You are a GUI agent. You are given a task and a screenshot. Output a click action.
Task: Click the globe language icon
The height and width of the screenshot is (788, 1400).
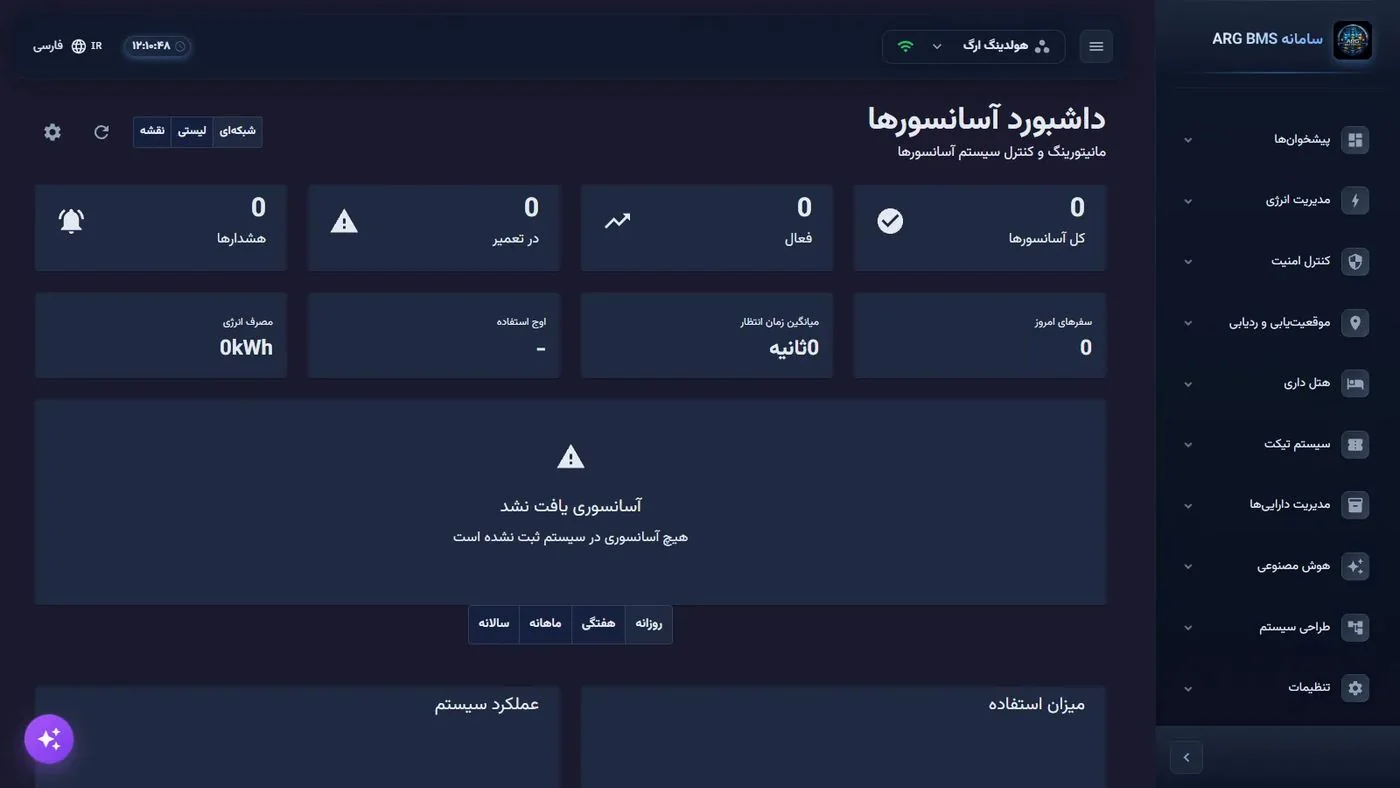click(x=79, y=46)
